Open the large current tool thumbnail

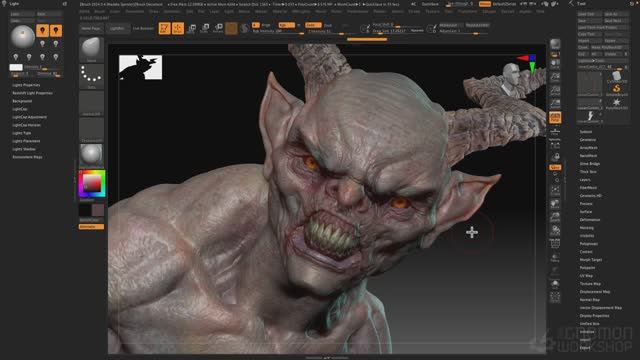tap(590, 84)
